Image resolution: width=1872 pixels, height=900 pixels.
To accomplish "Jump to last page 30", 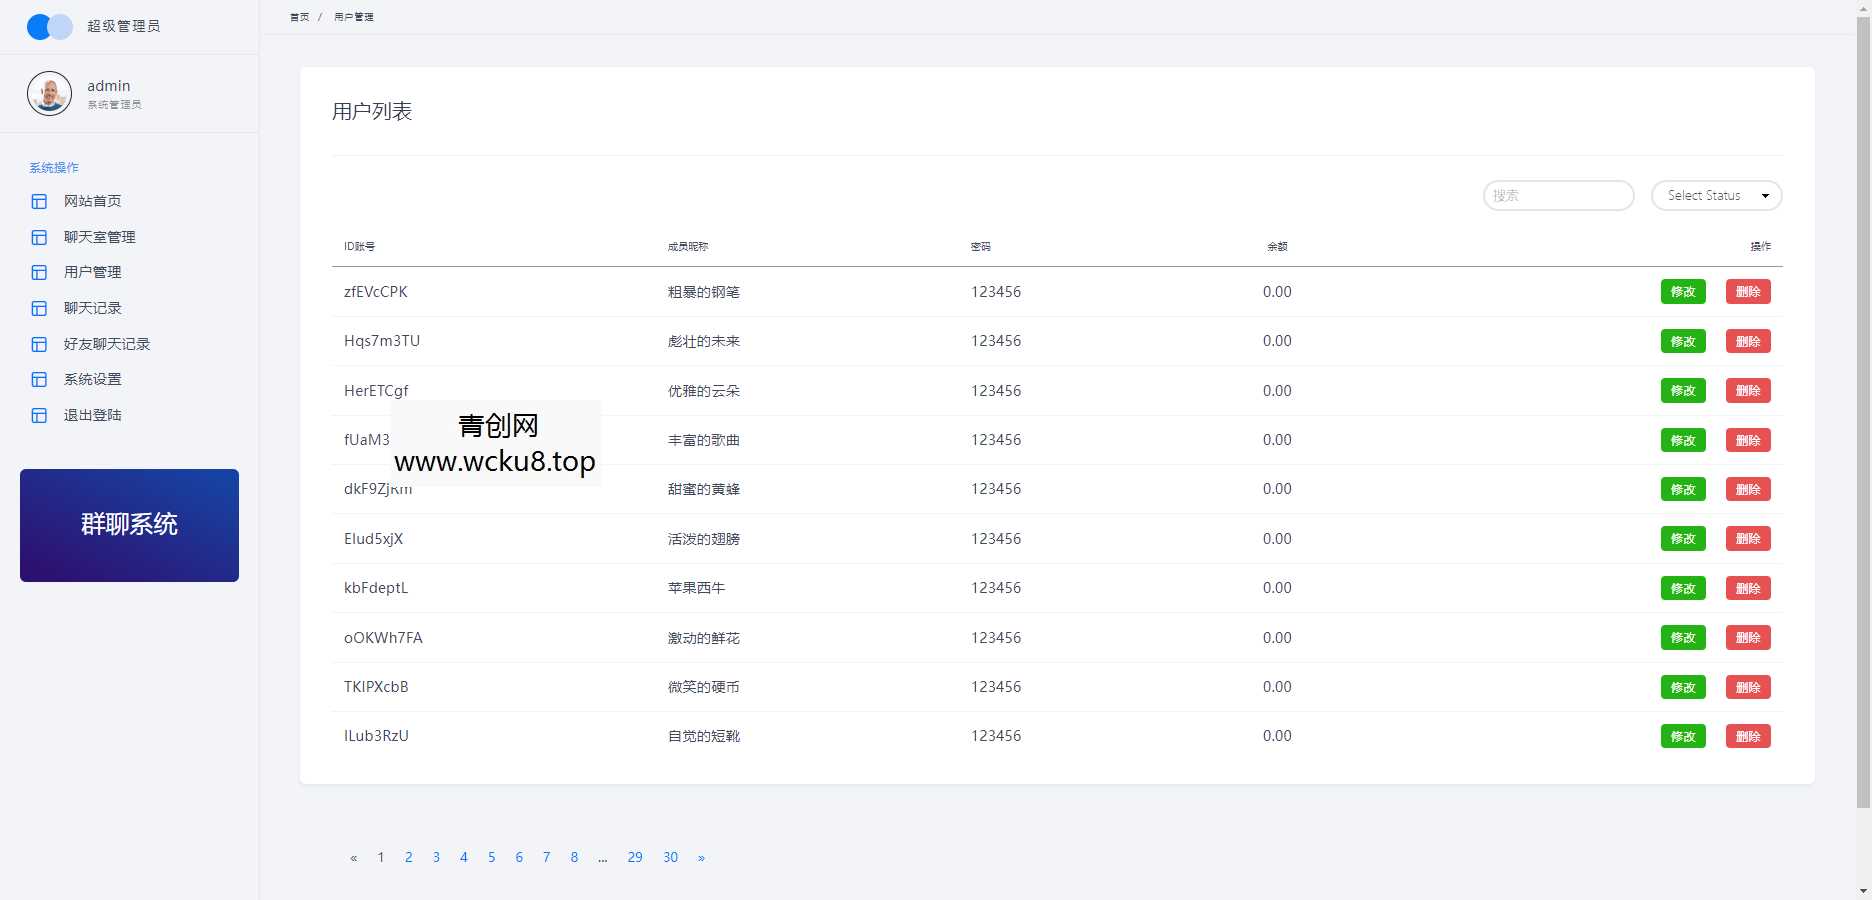I will click(670, 857).
